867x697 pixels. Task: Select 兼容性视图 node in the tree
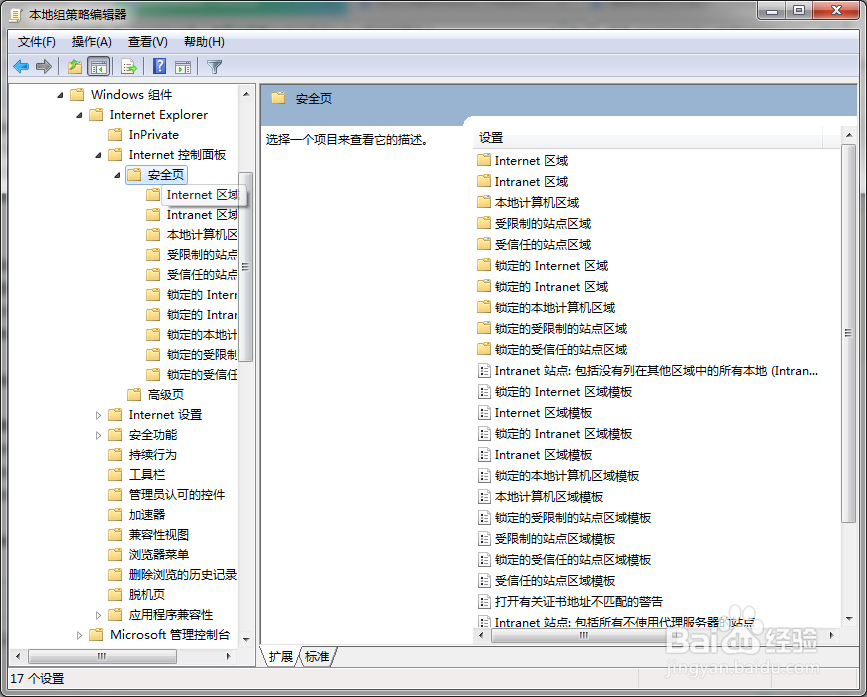click(159, 534)
